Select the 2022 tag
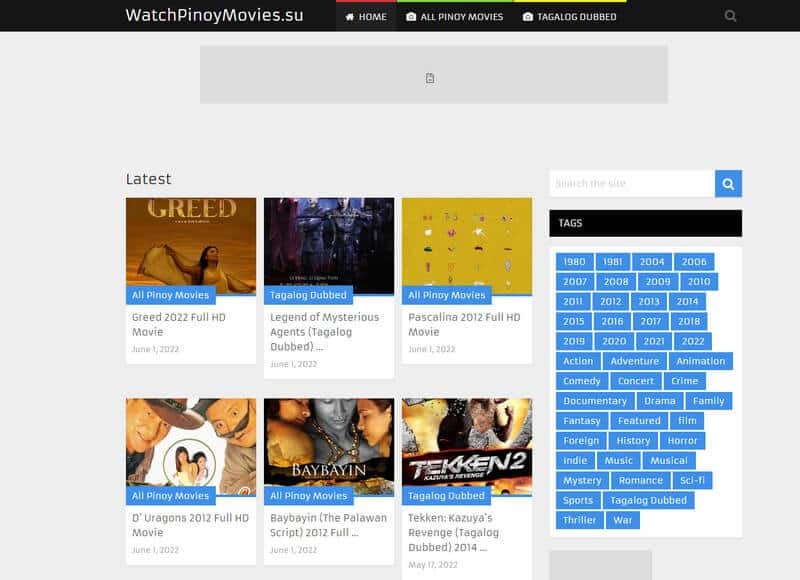 [x=693, y=341]
